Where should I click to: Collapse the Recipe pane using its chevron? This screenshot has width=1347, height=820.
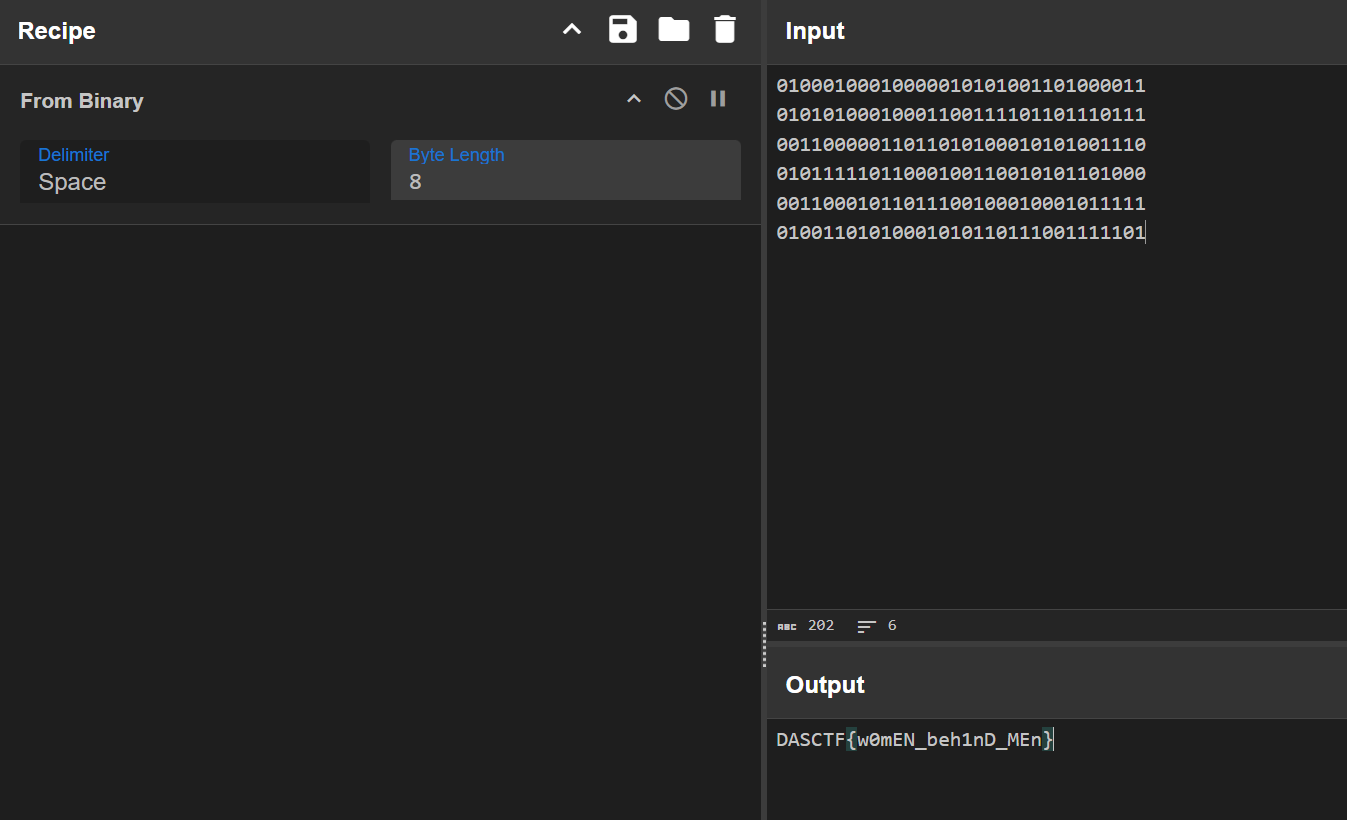(x=572, y=30)
